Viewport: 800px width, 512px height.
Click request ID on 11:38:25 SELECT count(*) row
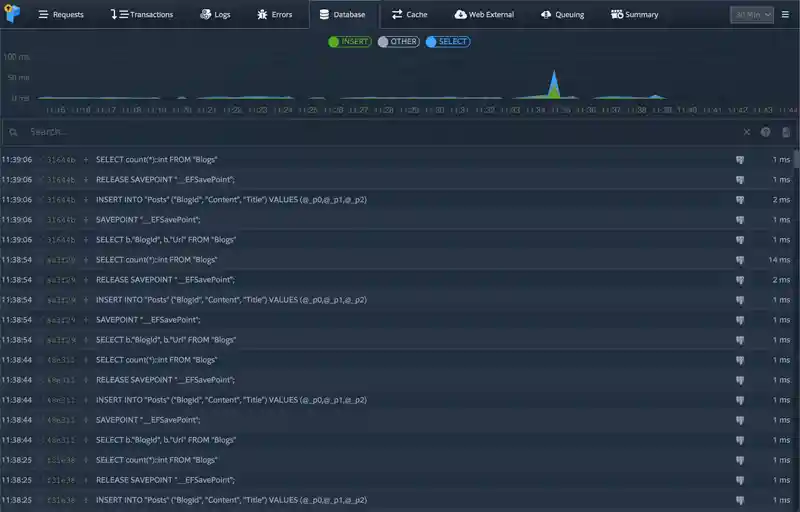(61, 460)
